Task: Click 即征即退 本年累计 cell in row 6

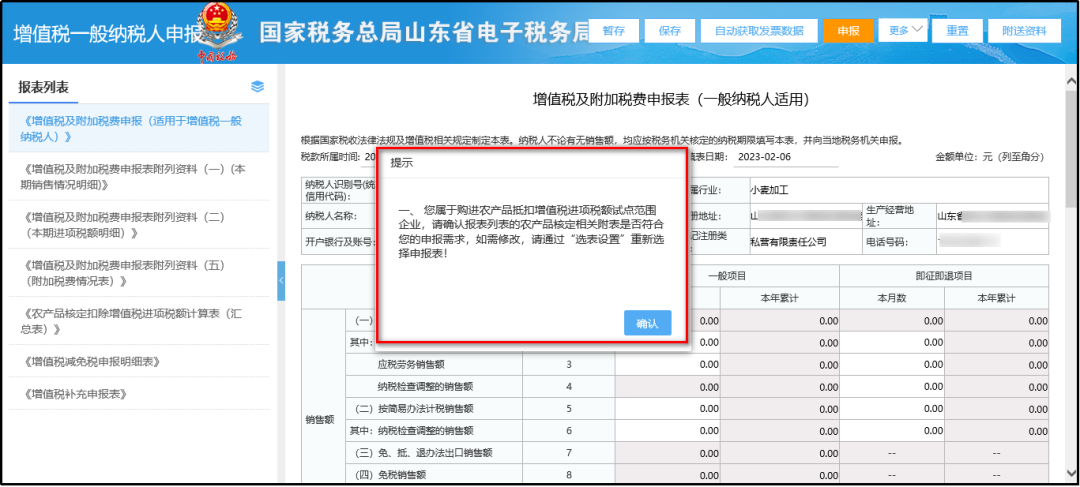Action: tap(997, 431)
